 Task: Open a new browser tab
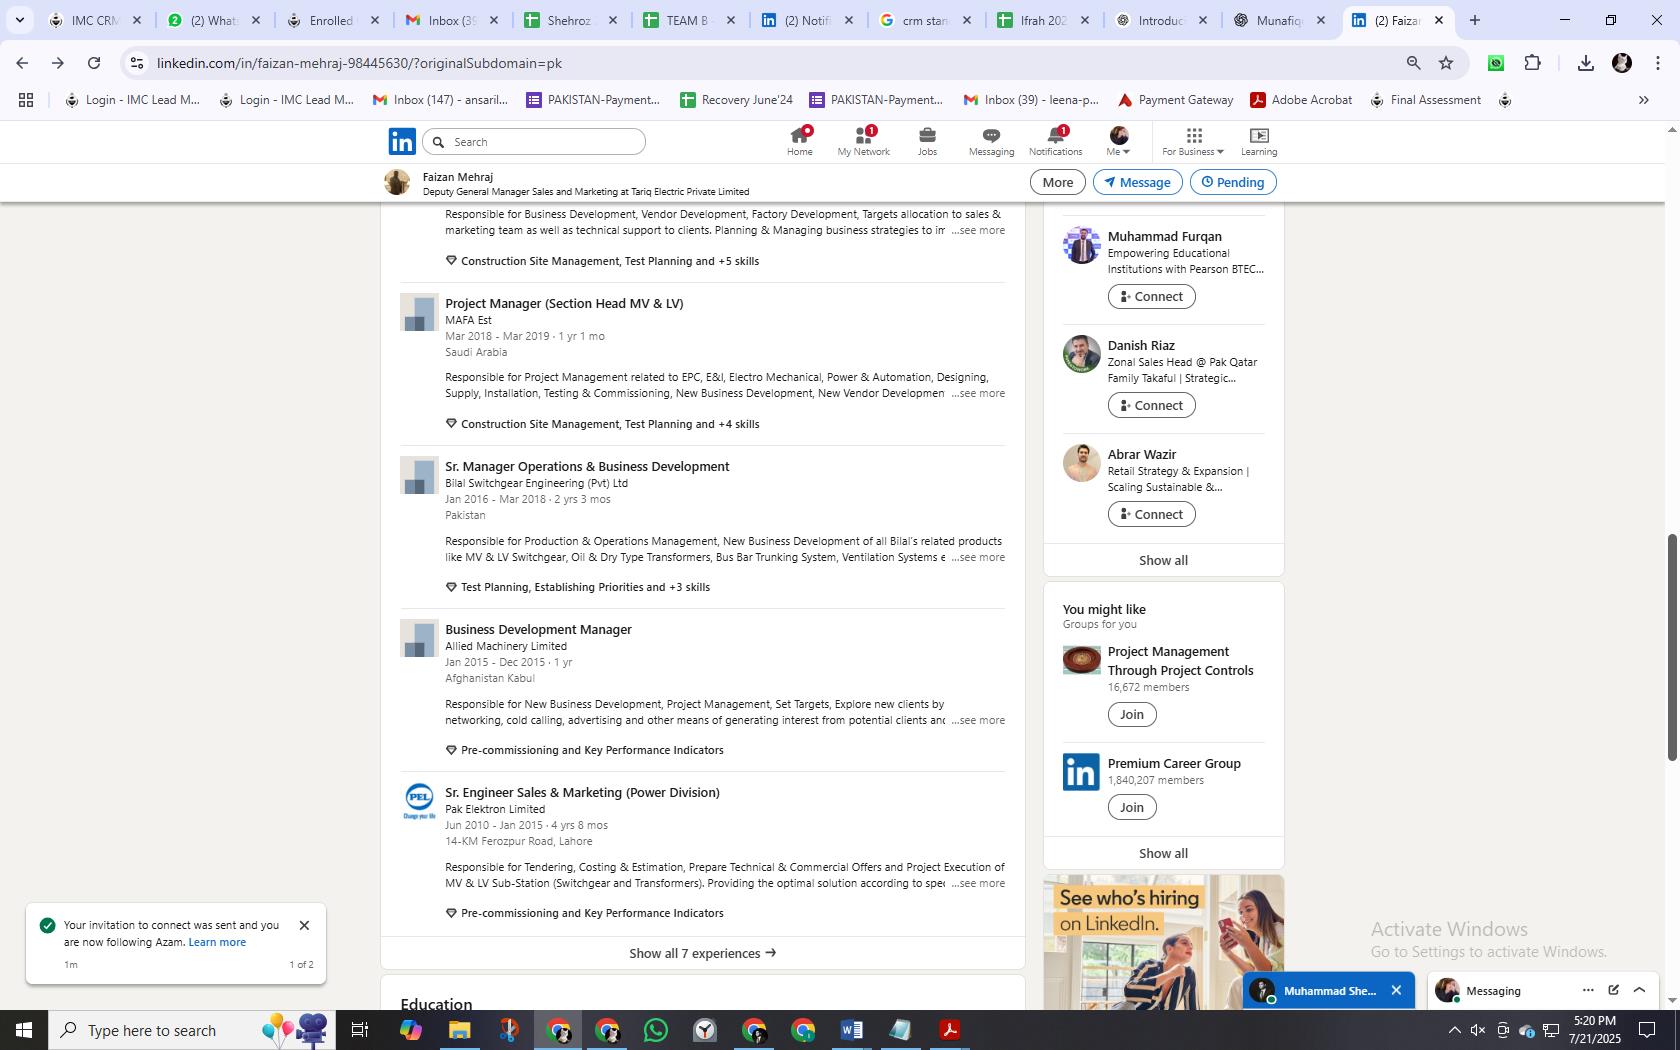pos(1474,20)
